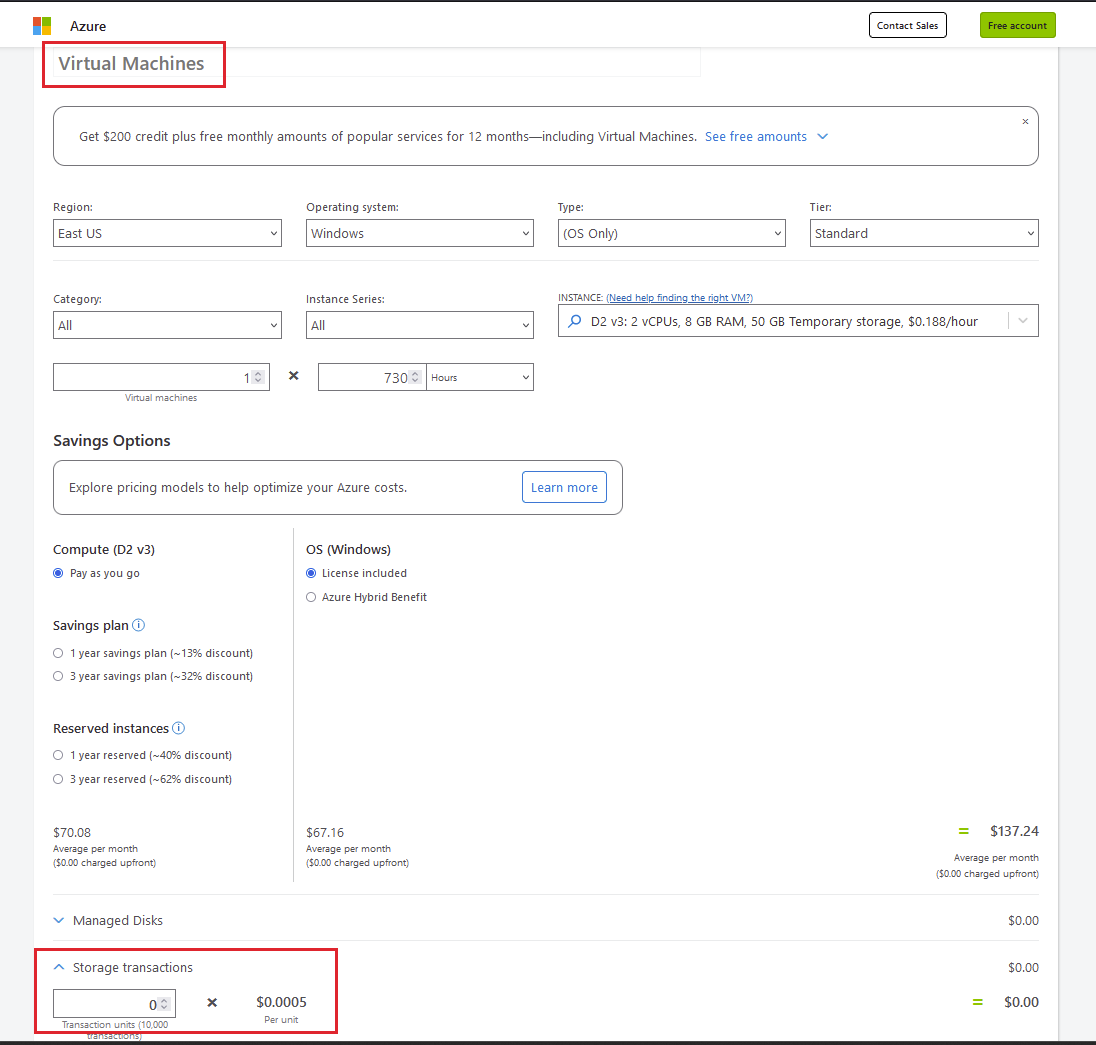
Task: Click the Microsoft logo icon
Action: [x=41, y=25]
